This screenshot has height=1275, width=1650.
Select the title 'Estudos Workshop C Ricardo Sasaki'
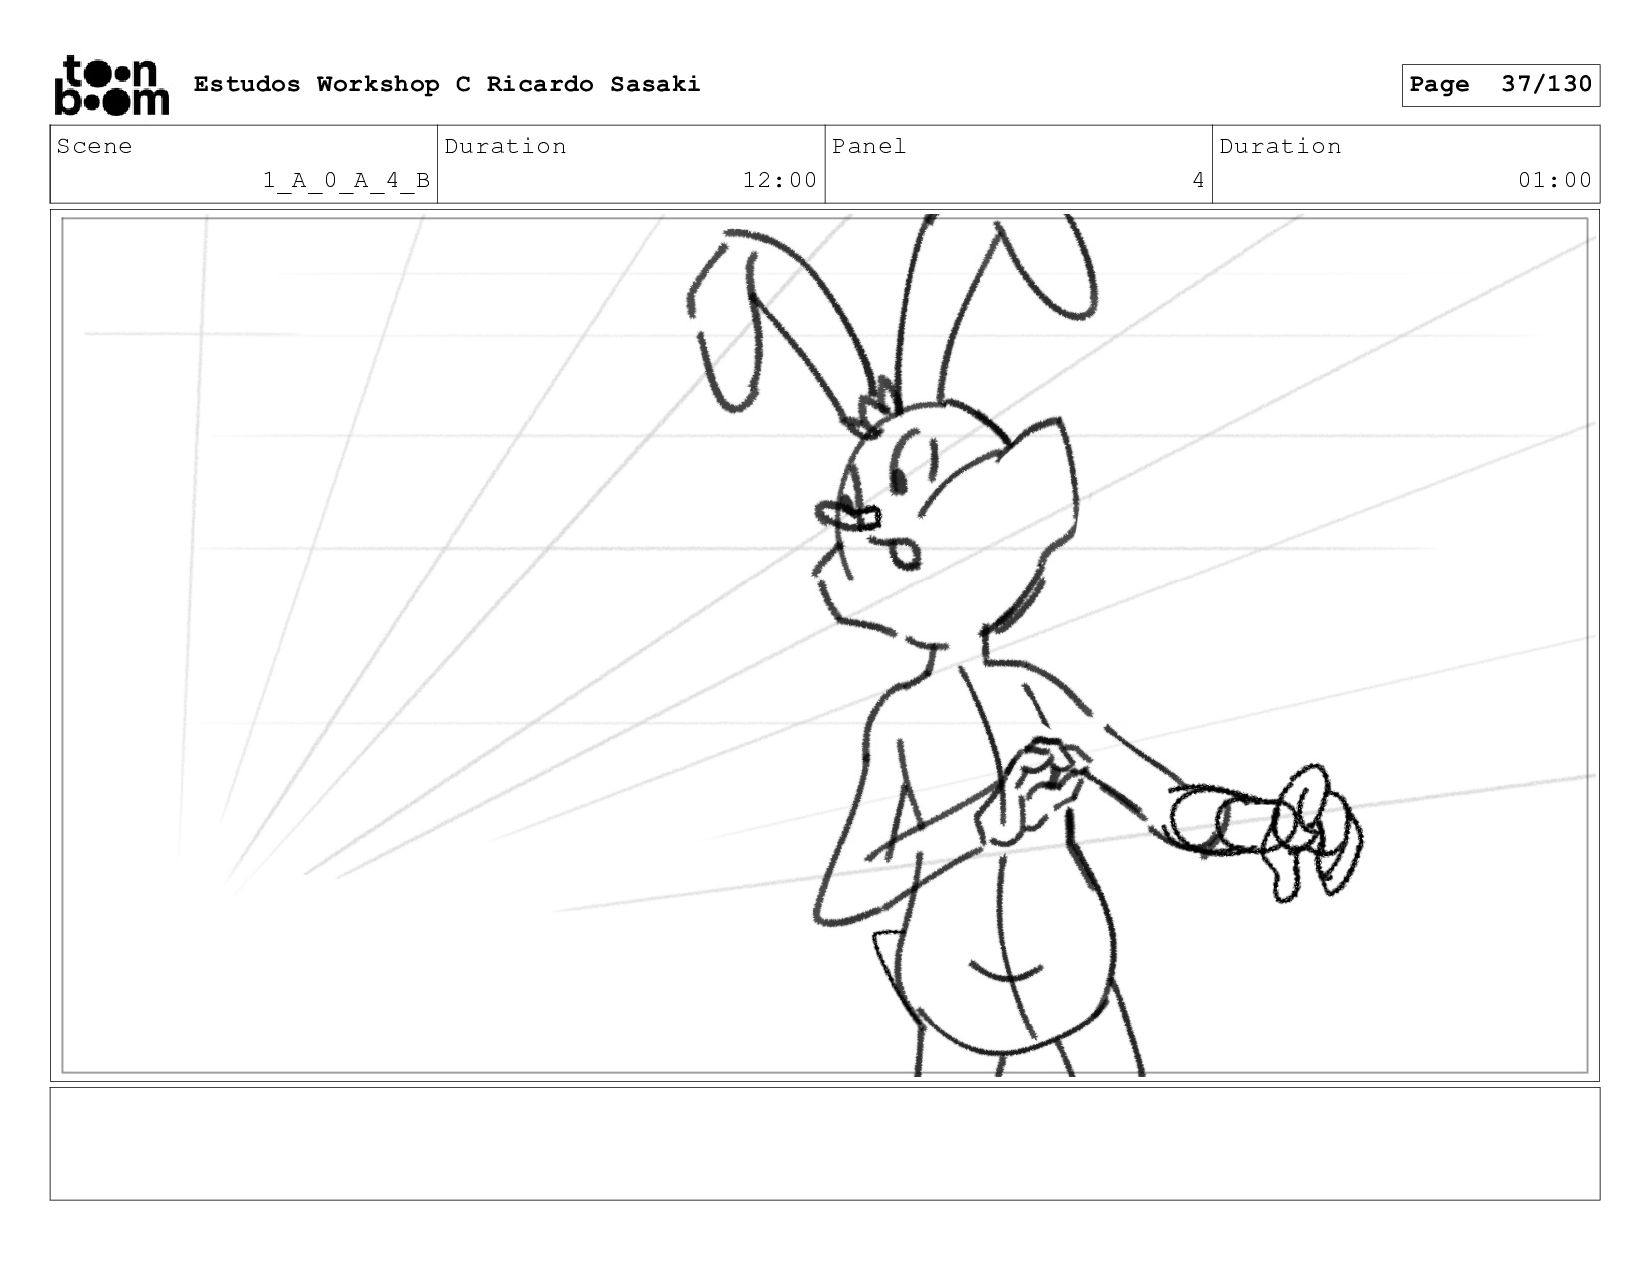pos(447,84)
